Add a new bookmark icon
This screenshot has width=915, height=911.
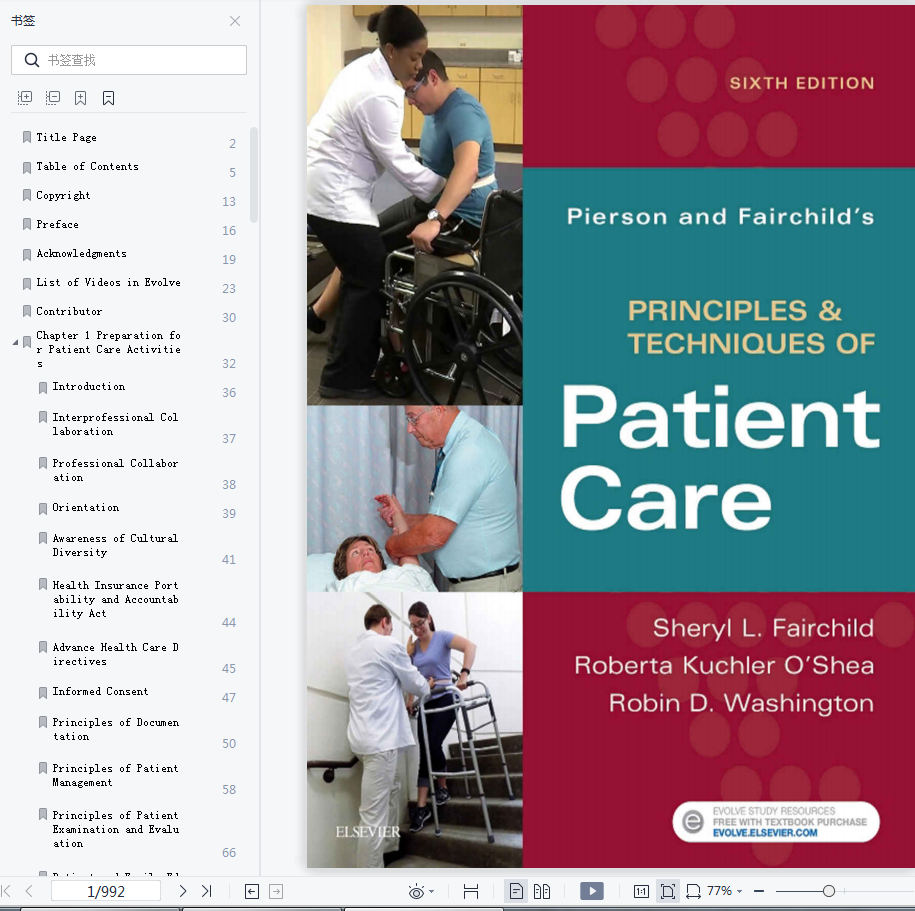click(x=81, y=97)
